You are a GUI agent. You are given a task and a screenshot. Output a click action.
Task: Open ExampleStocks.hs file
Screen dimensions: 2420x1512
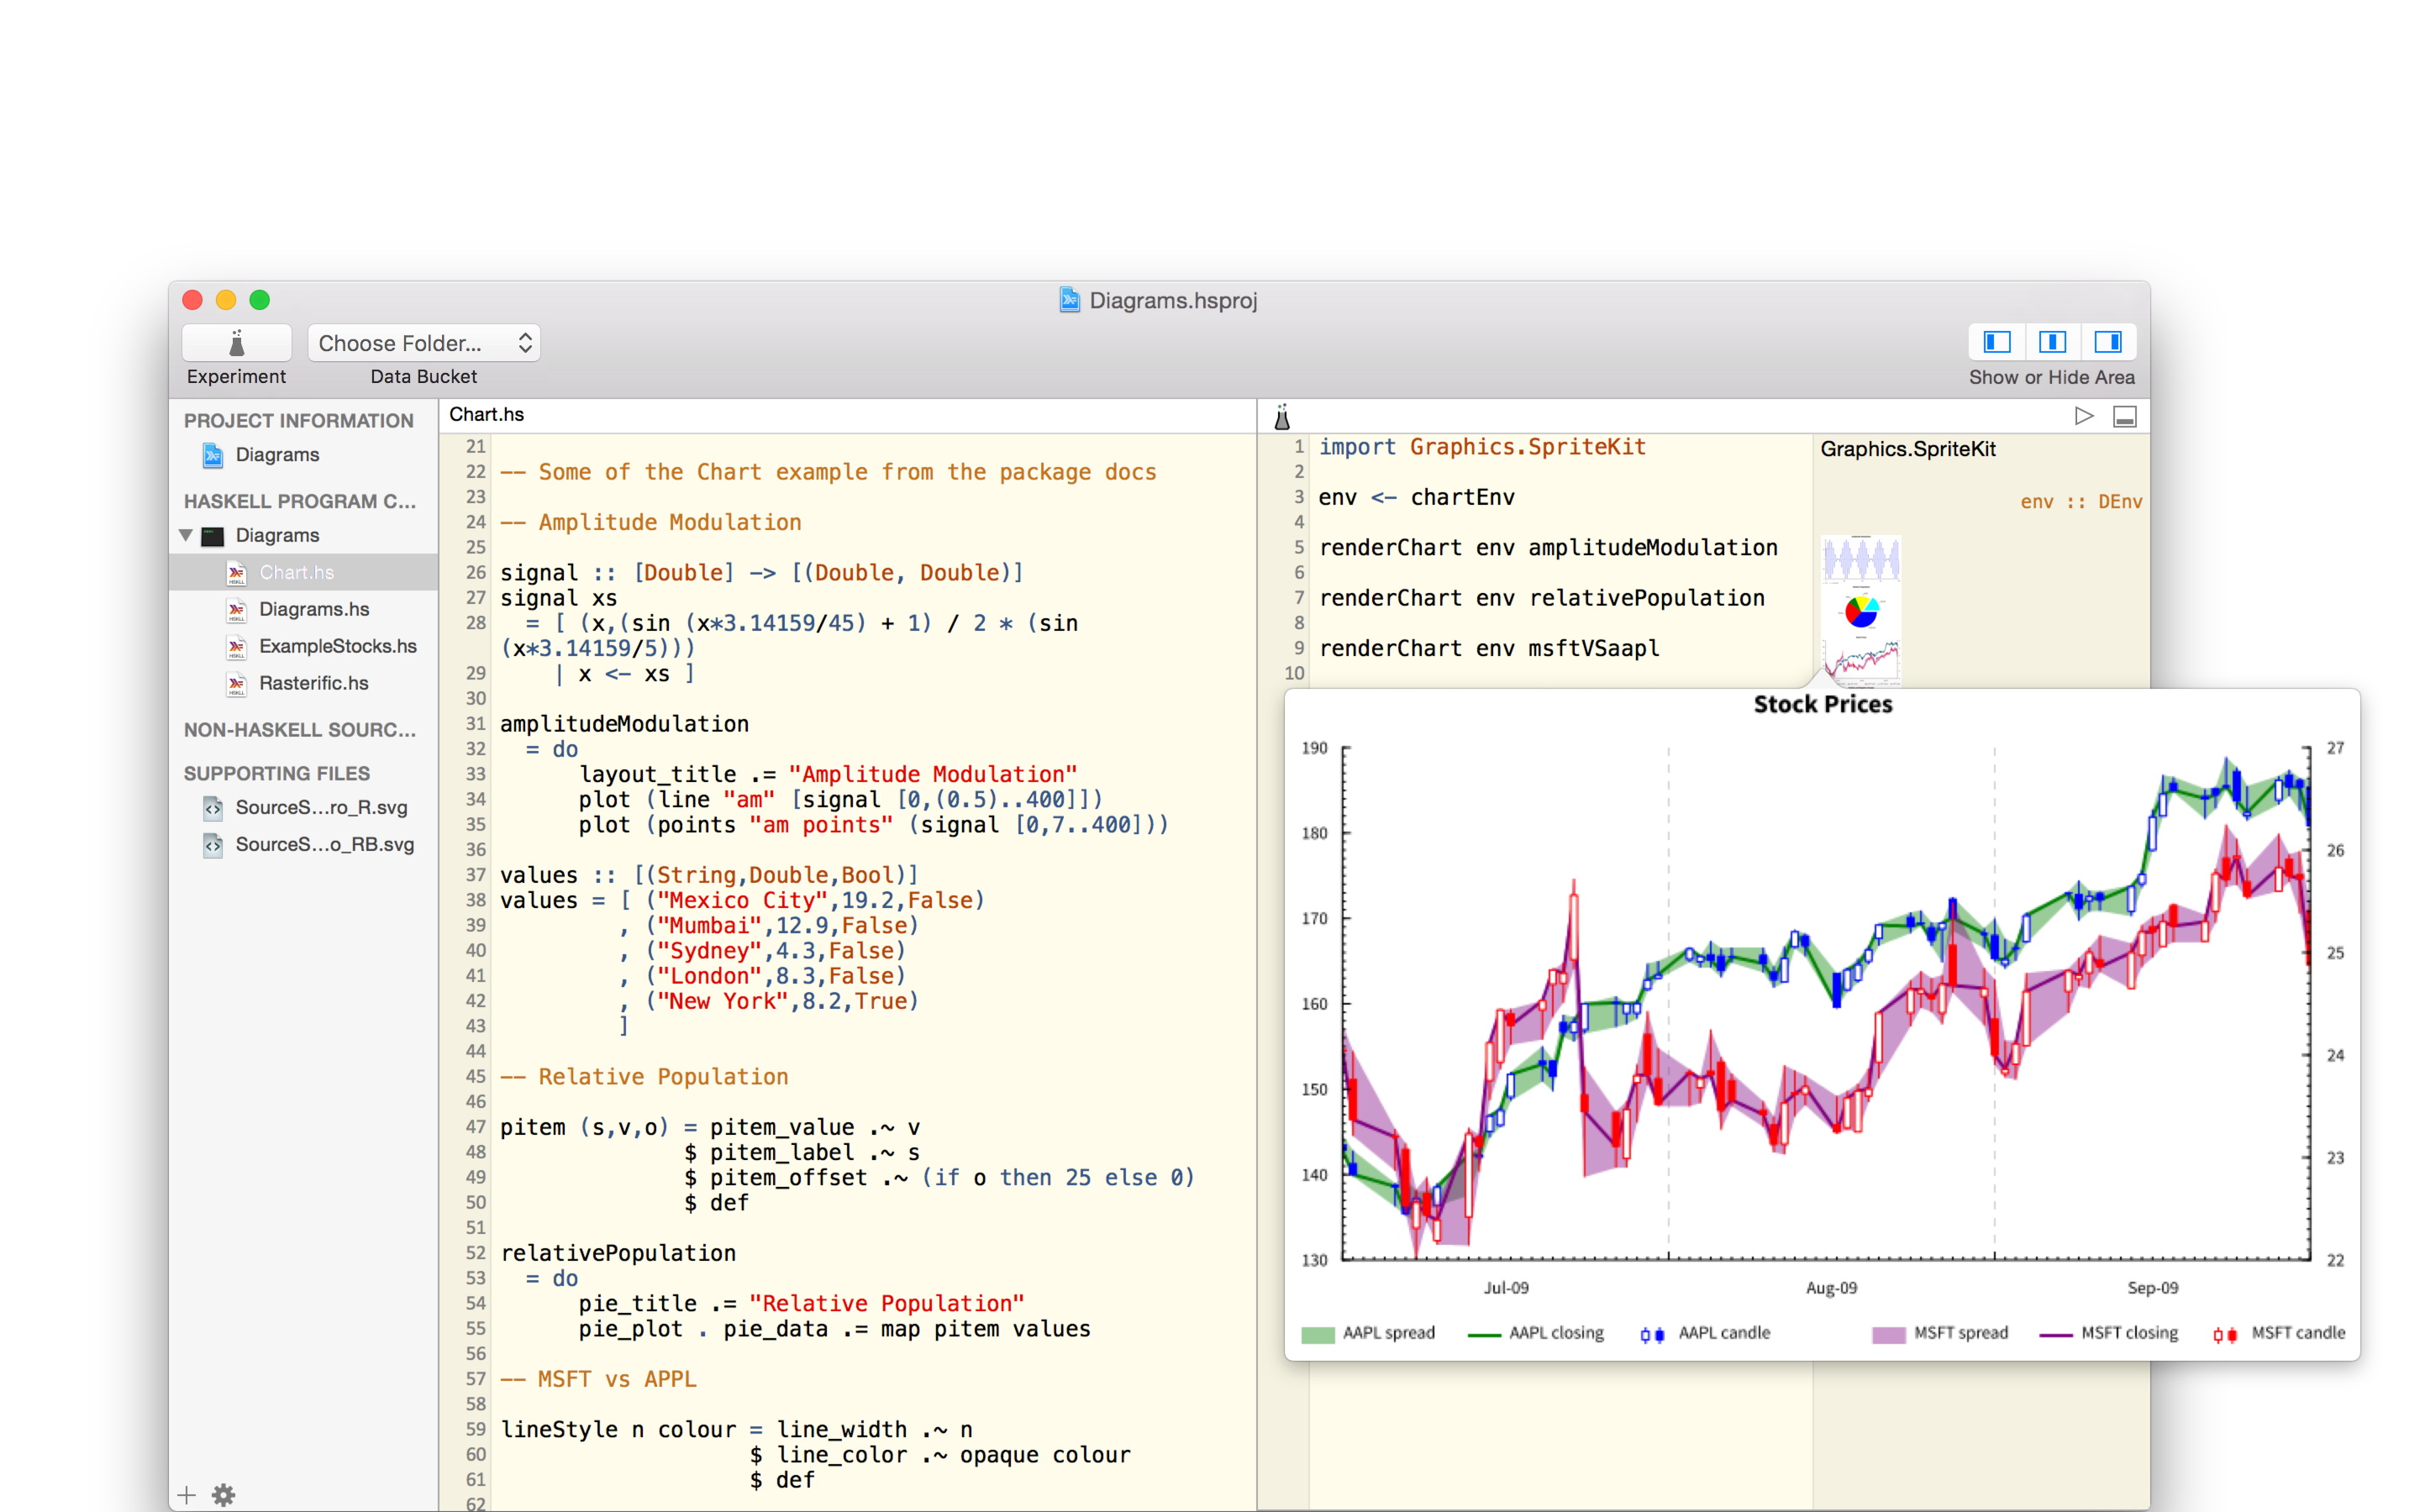(338, 646)
